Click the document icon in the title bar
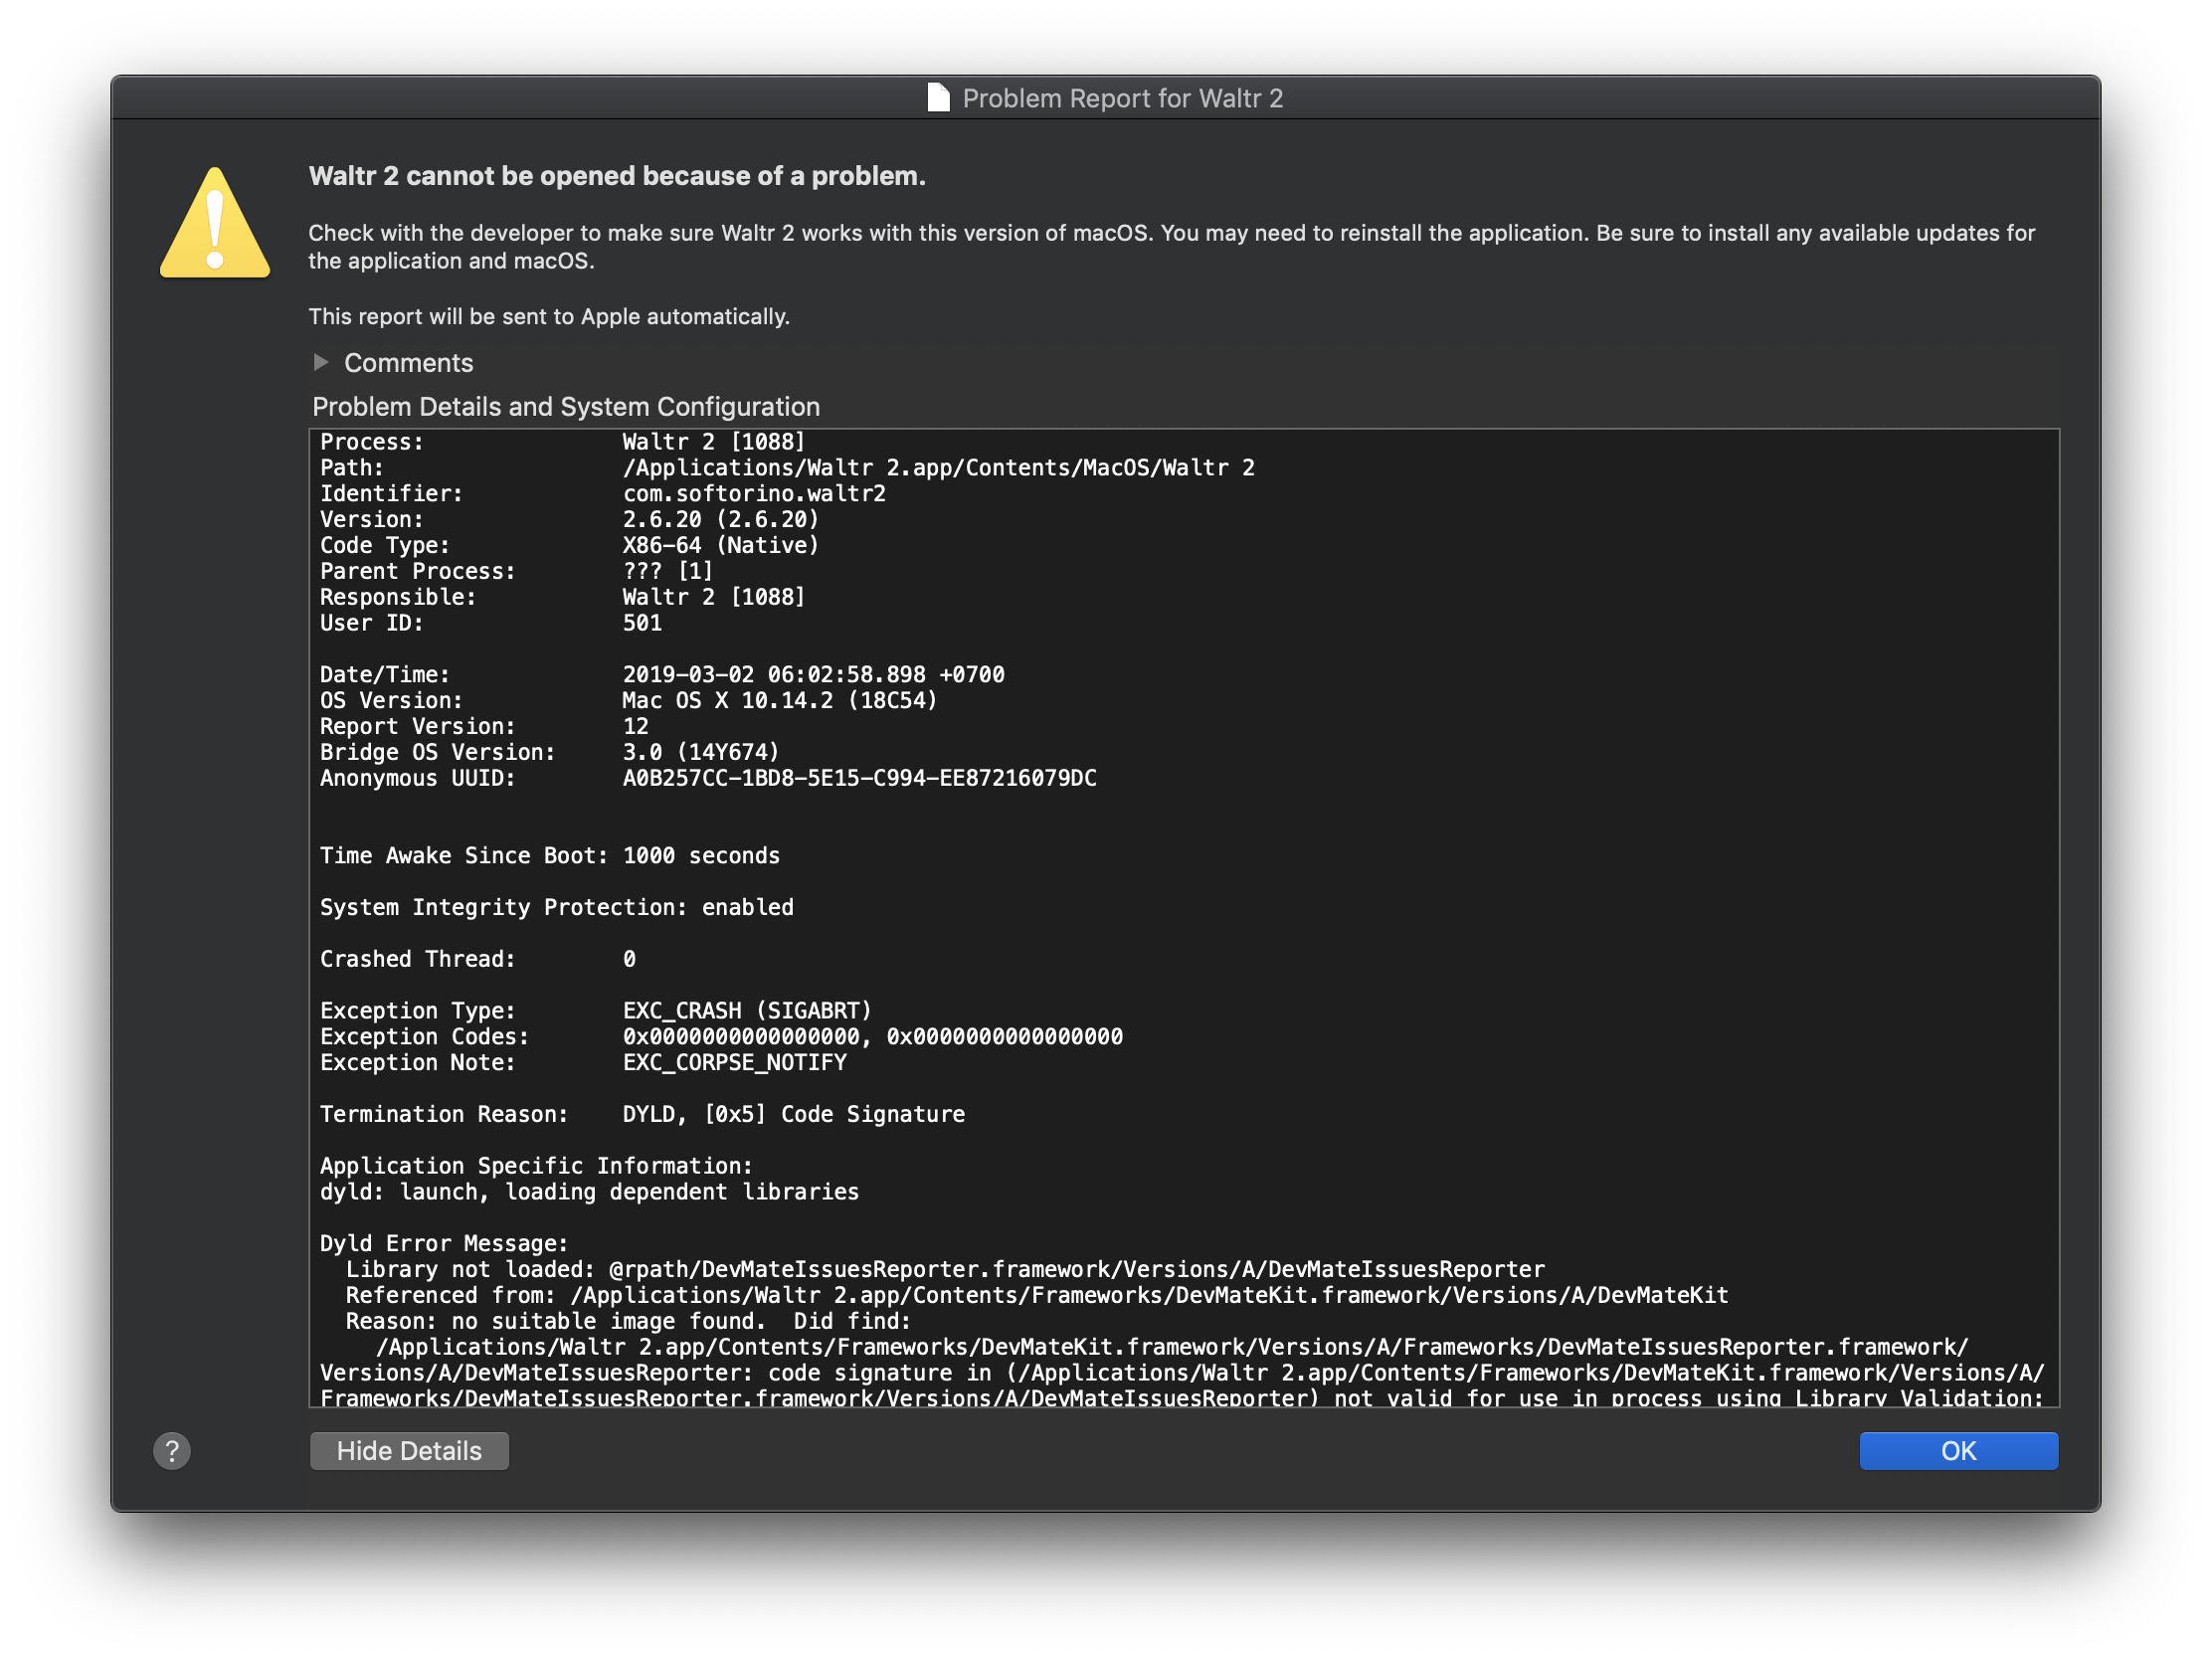This screenshot has width=2212, height=1659. coord(936,97)
